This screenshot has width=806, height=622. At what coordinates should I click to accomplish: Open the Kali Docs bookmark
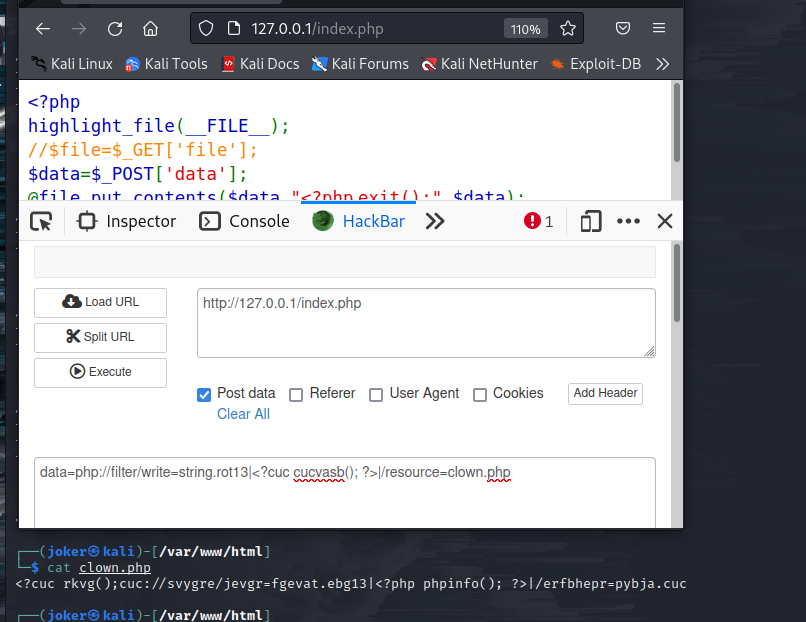click(261, 64)
